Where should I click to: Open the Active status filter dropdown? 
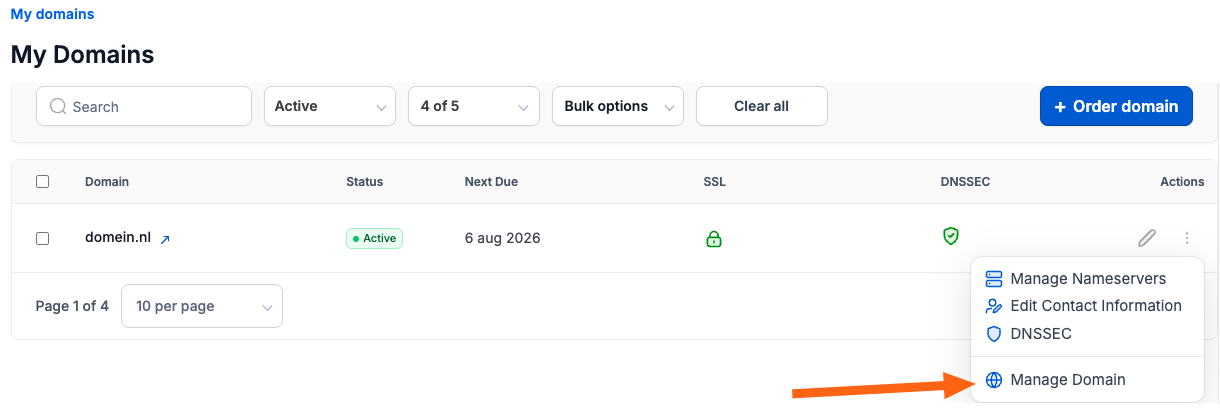tap(330, 106)
